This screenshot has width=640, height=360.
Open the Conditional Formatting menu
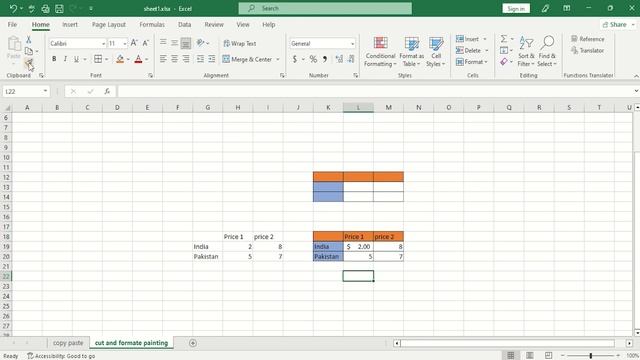tap(380, 52)
